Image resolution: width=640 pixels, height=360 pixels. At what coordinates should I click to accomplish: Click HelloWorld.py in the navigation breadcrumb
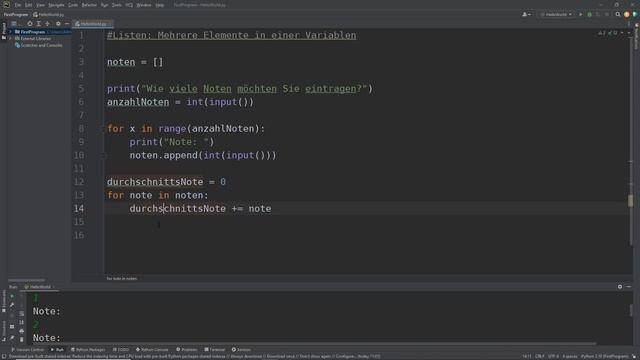pos(49,14)
